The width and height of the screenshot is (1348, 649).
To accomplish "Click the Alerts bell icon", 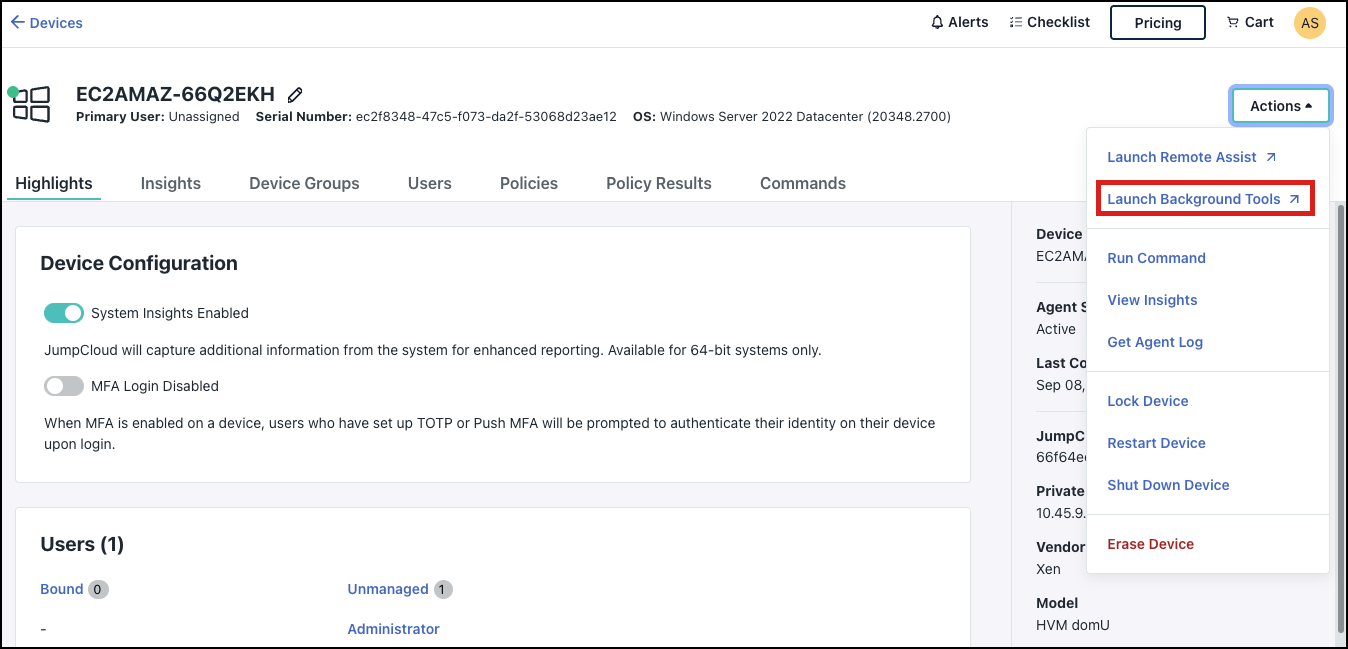I will (x=935, y=21).
